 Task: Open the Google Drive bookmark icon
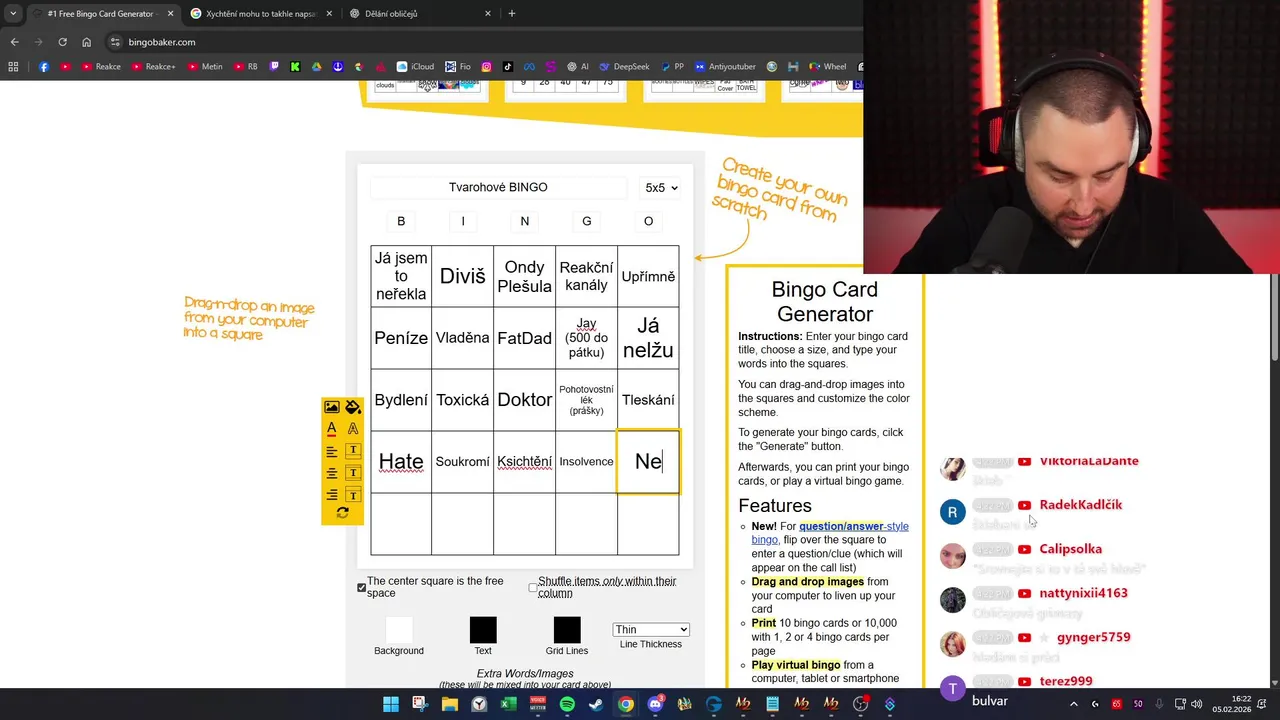point(316,67)
